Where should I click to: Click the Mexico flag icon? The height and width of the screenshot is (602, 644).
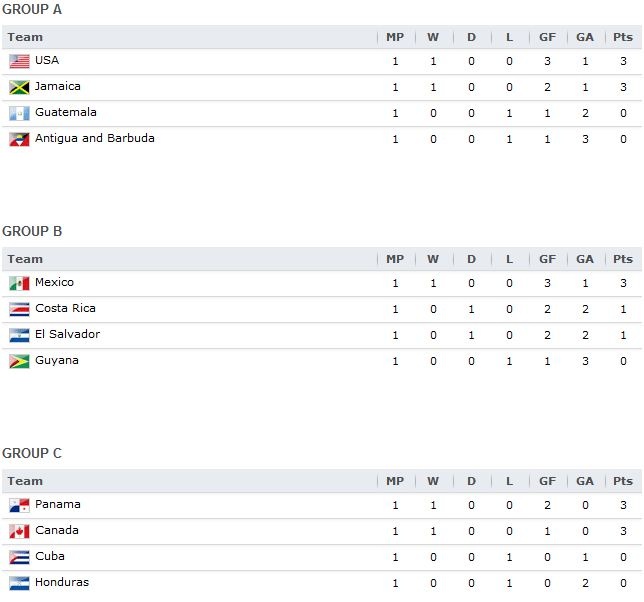point(19,283)
